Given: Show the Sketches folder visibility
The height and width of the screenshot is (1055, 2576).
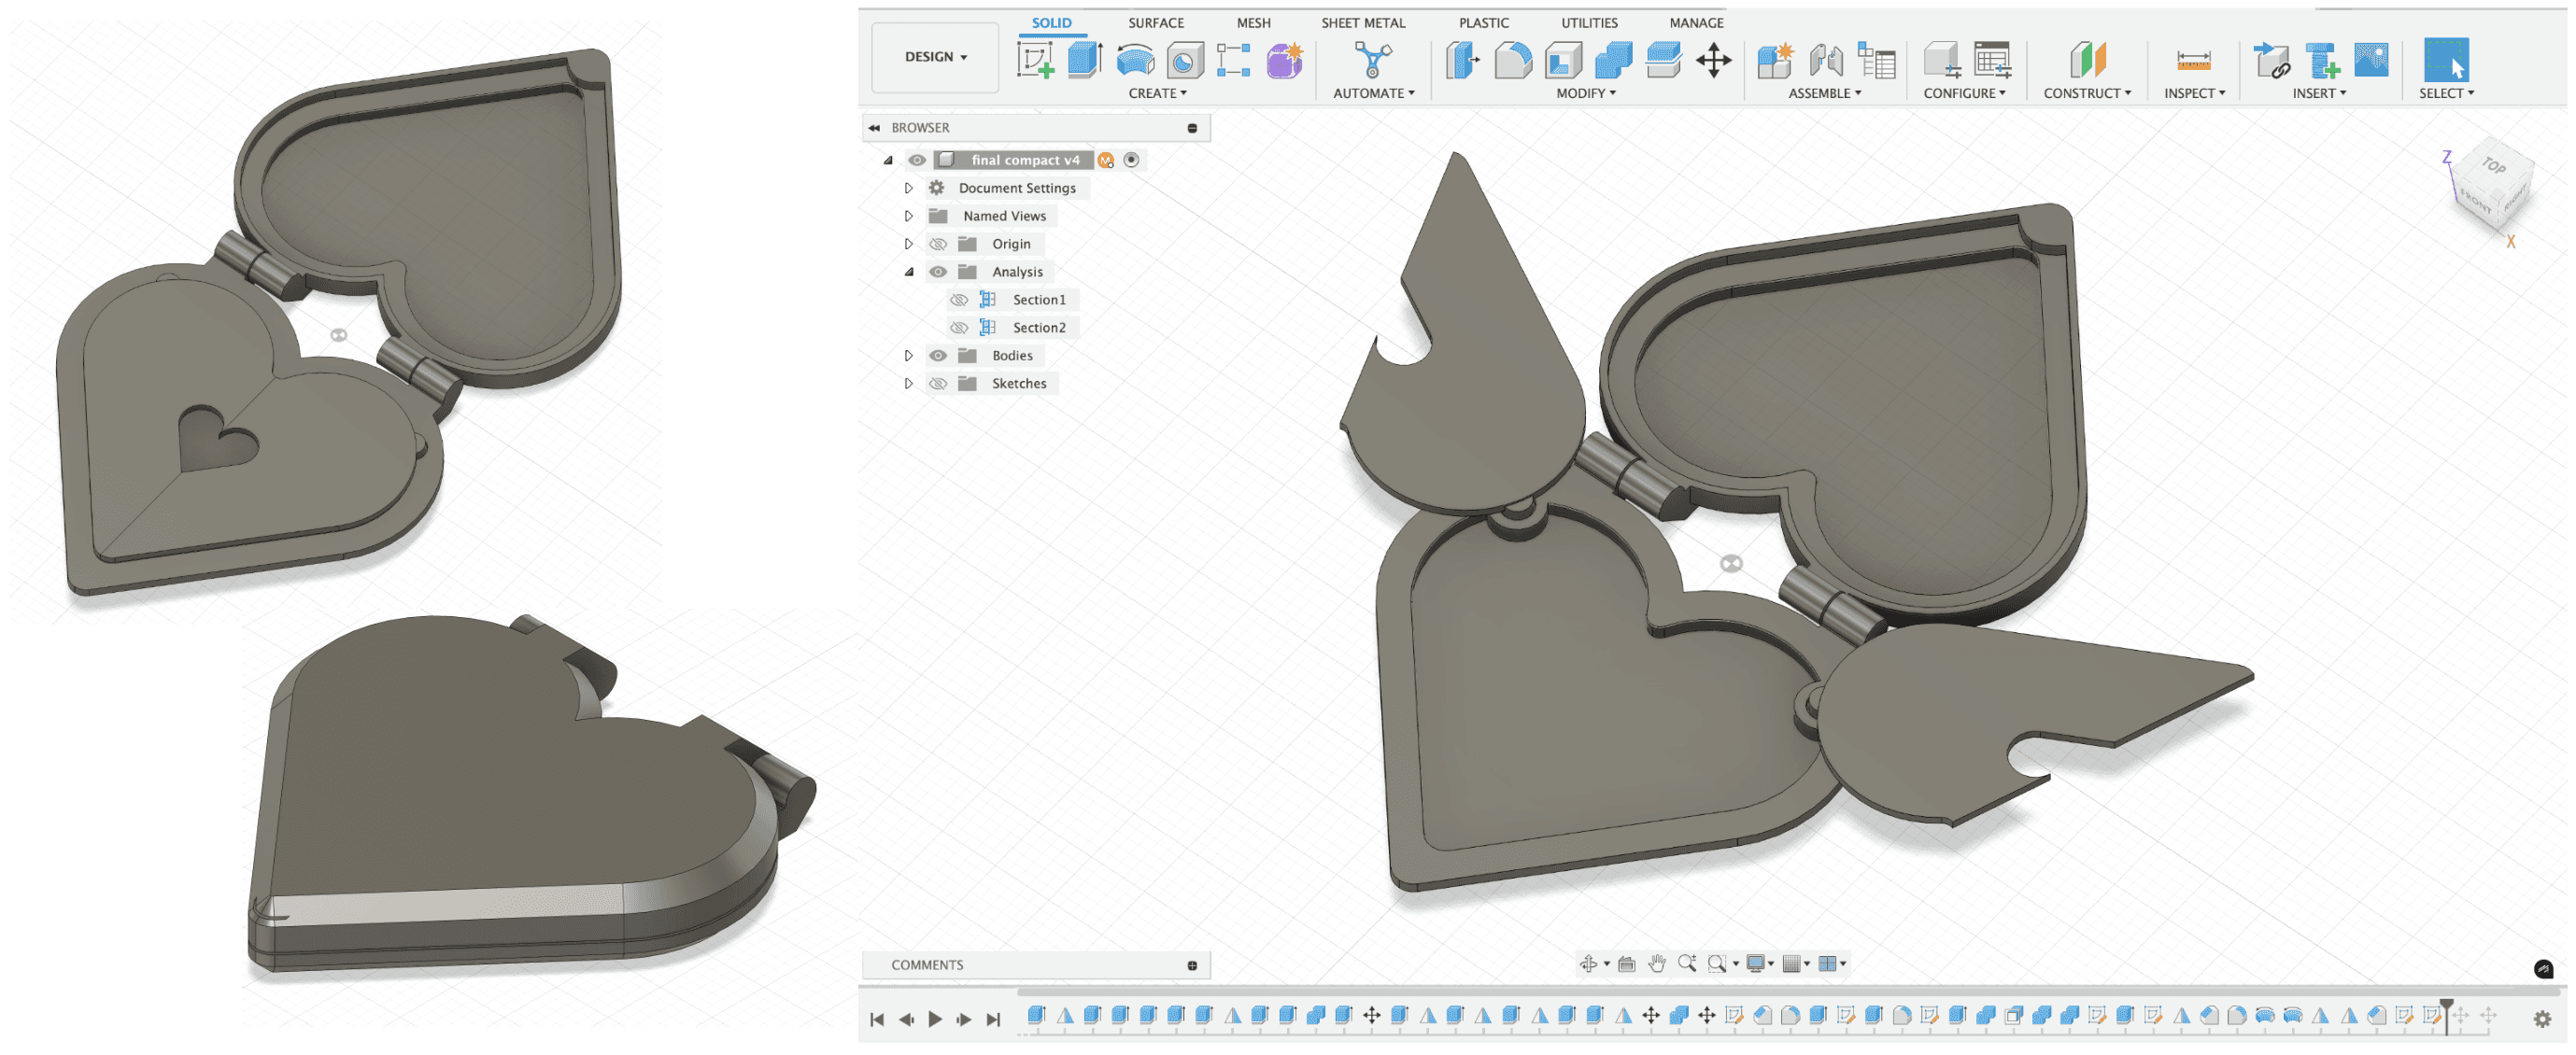Looking at the screenshot, I should pos(937,384).
